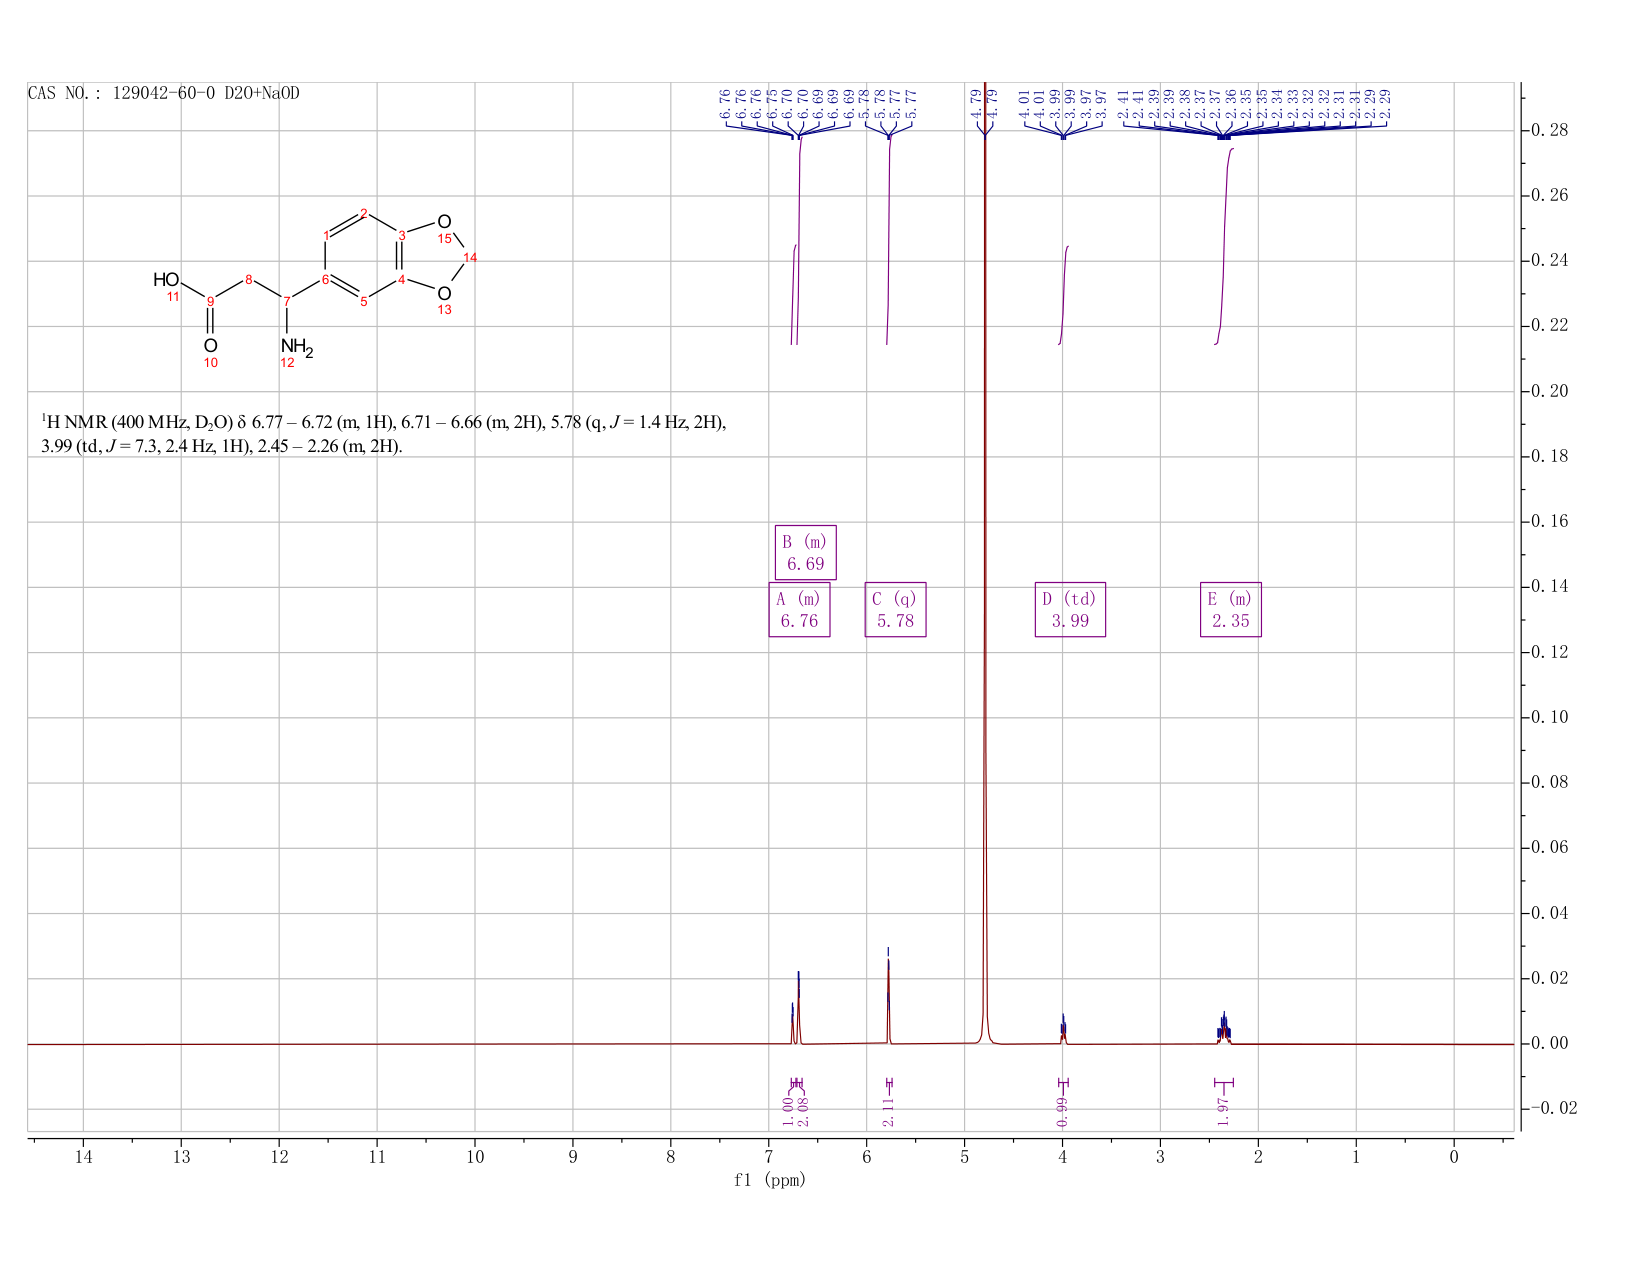Select the D (td) 3.99 multiplet label
This screenshot has width=1650, height=1275.
click(1070, 609)
